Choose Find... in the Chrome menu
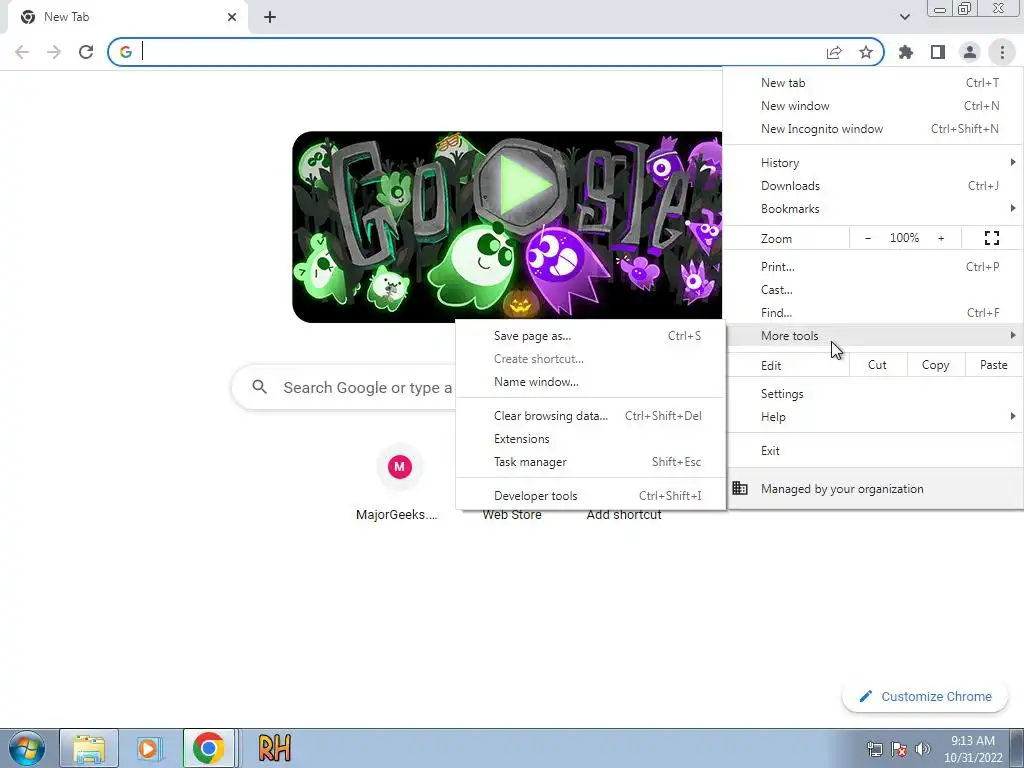This screenshot has width=1024, height=768. click(873, 312)
